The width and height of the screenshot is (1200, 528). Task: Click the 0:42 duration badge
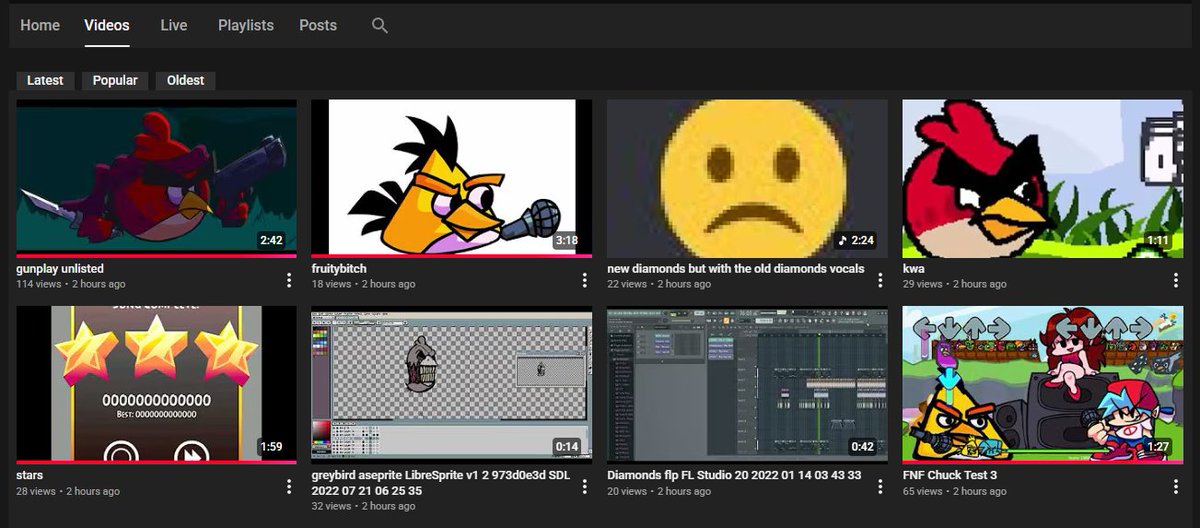(862, 447)
